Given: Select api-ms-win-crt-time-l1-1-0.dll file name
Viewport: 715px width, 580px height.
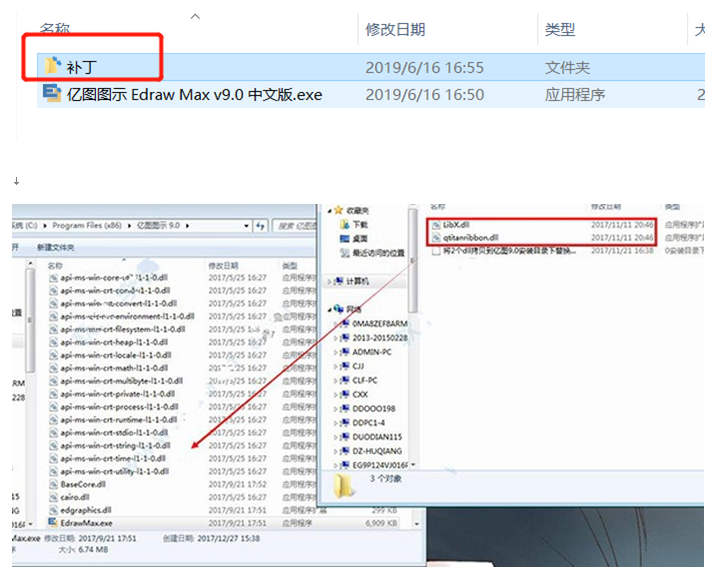Looking at the screenshot, I should click(x=113, y=458).
